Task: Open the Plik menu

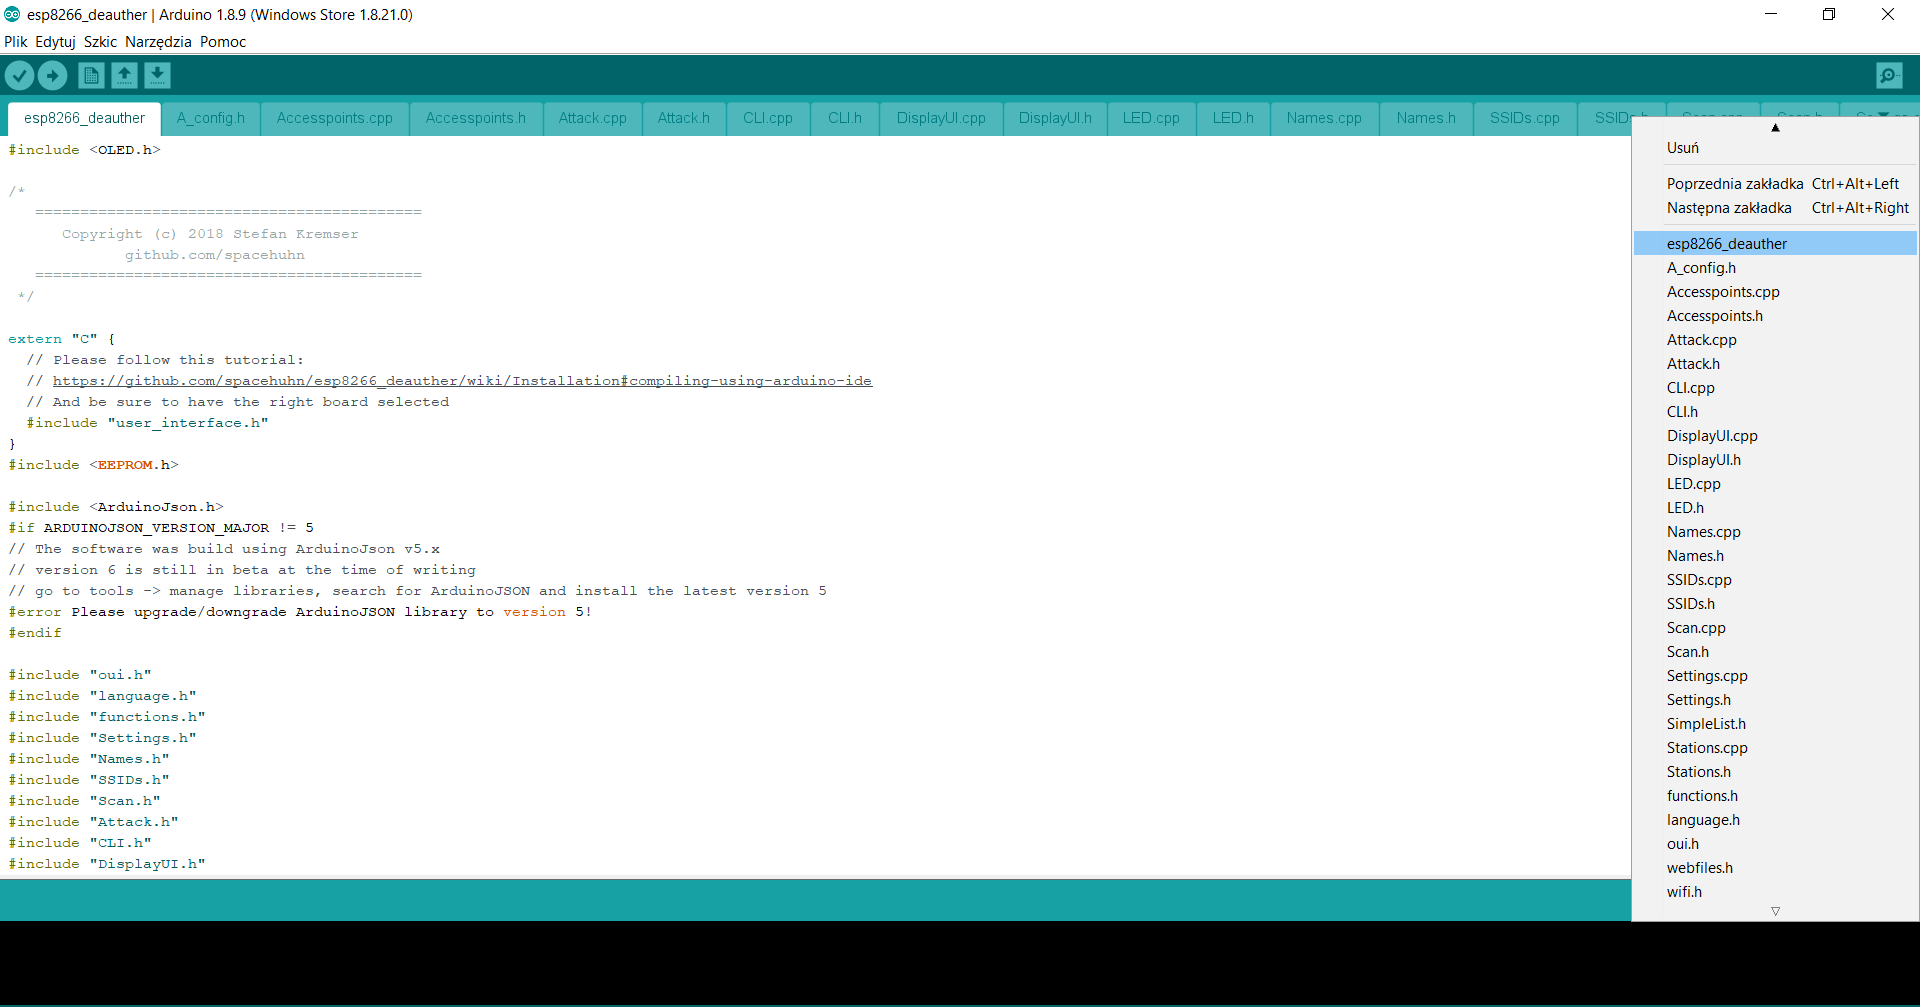Action: [x=15, y=42]
